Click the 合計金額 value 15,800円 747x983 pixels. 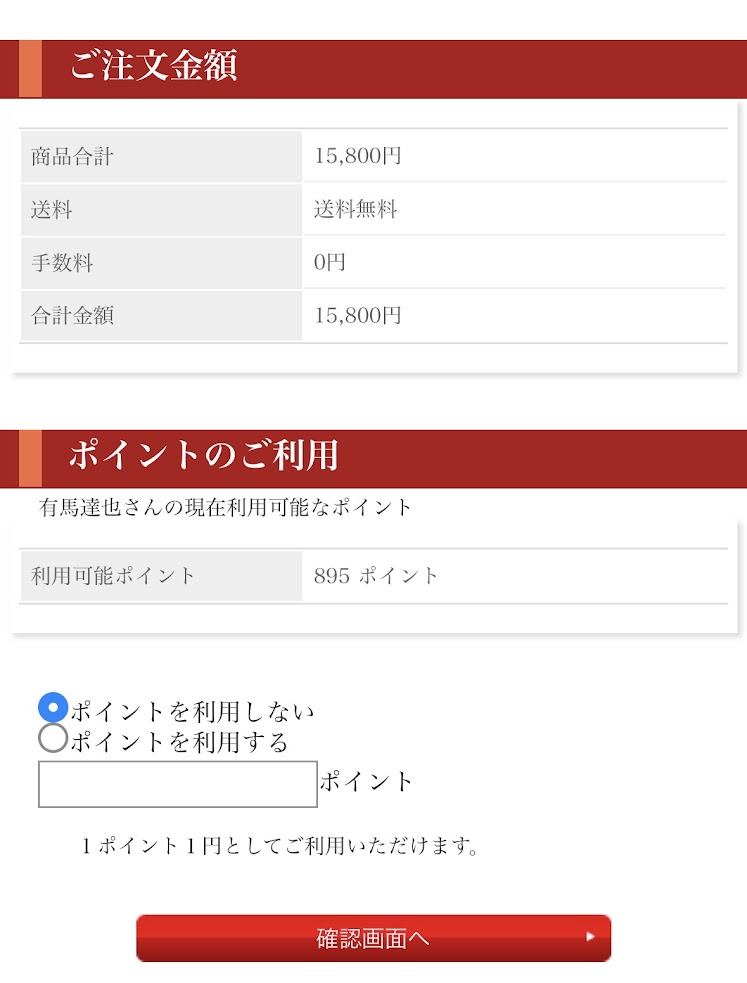[358, 315]
